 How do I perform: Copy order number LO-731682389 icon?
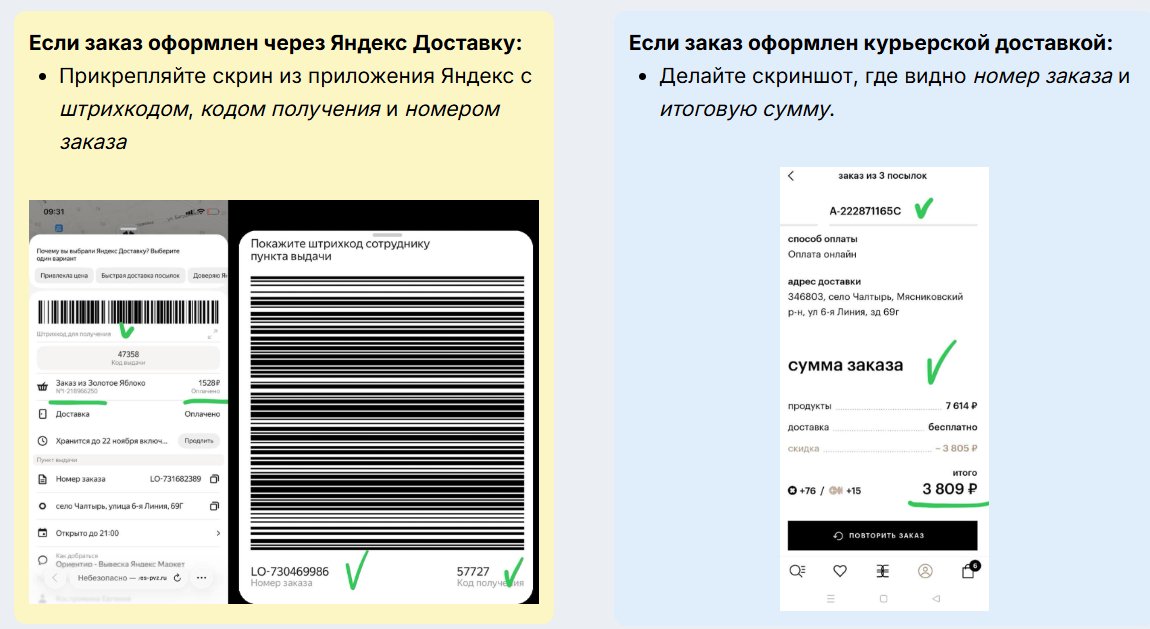point(214,479)
